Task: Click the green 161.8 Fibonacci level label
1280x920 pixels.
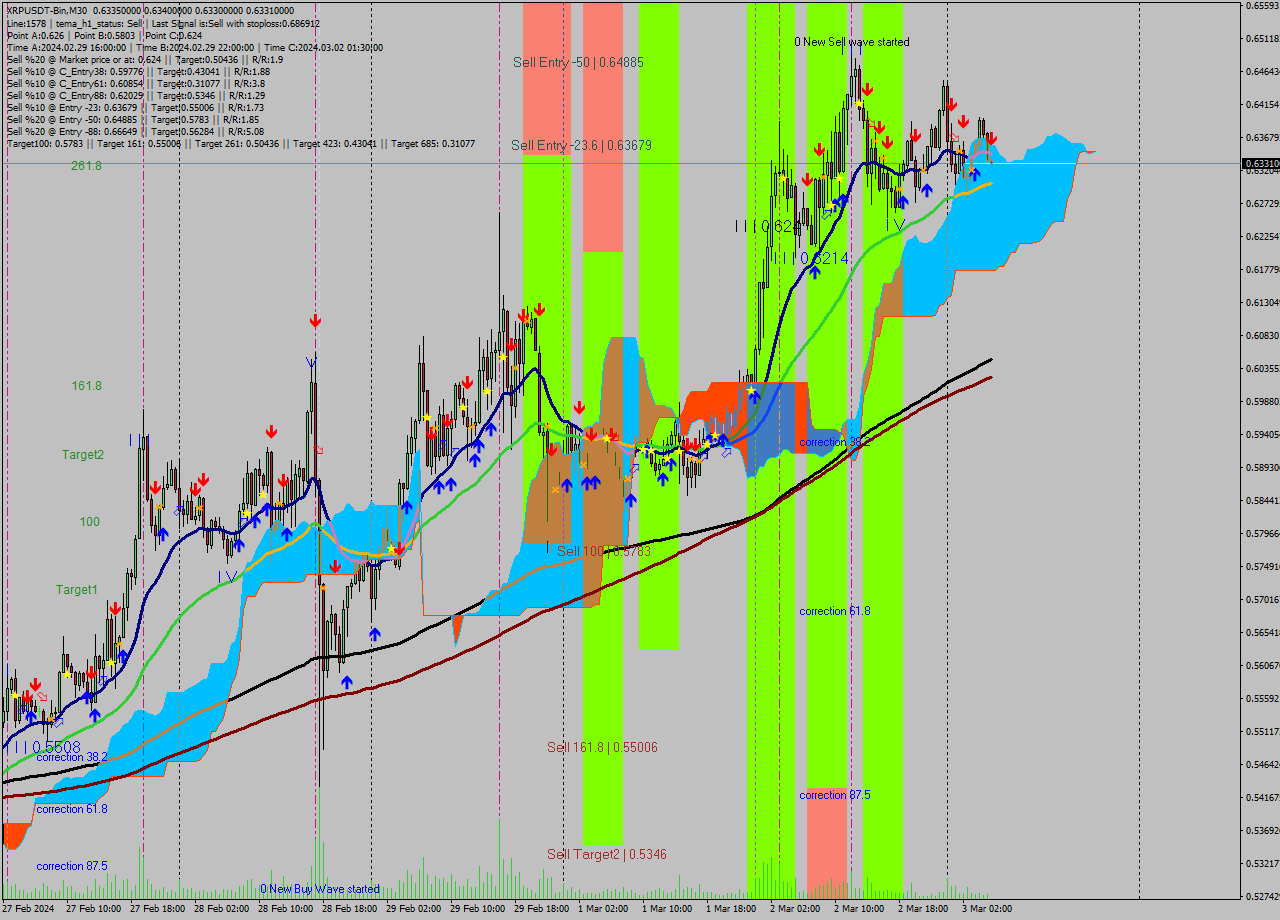Action: (x=86, y=386)
